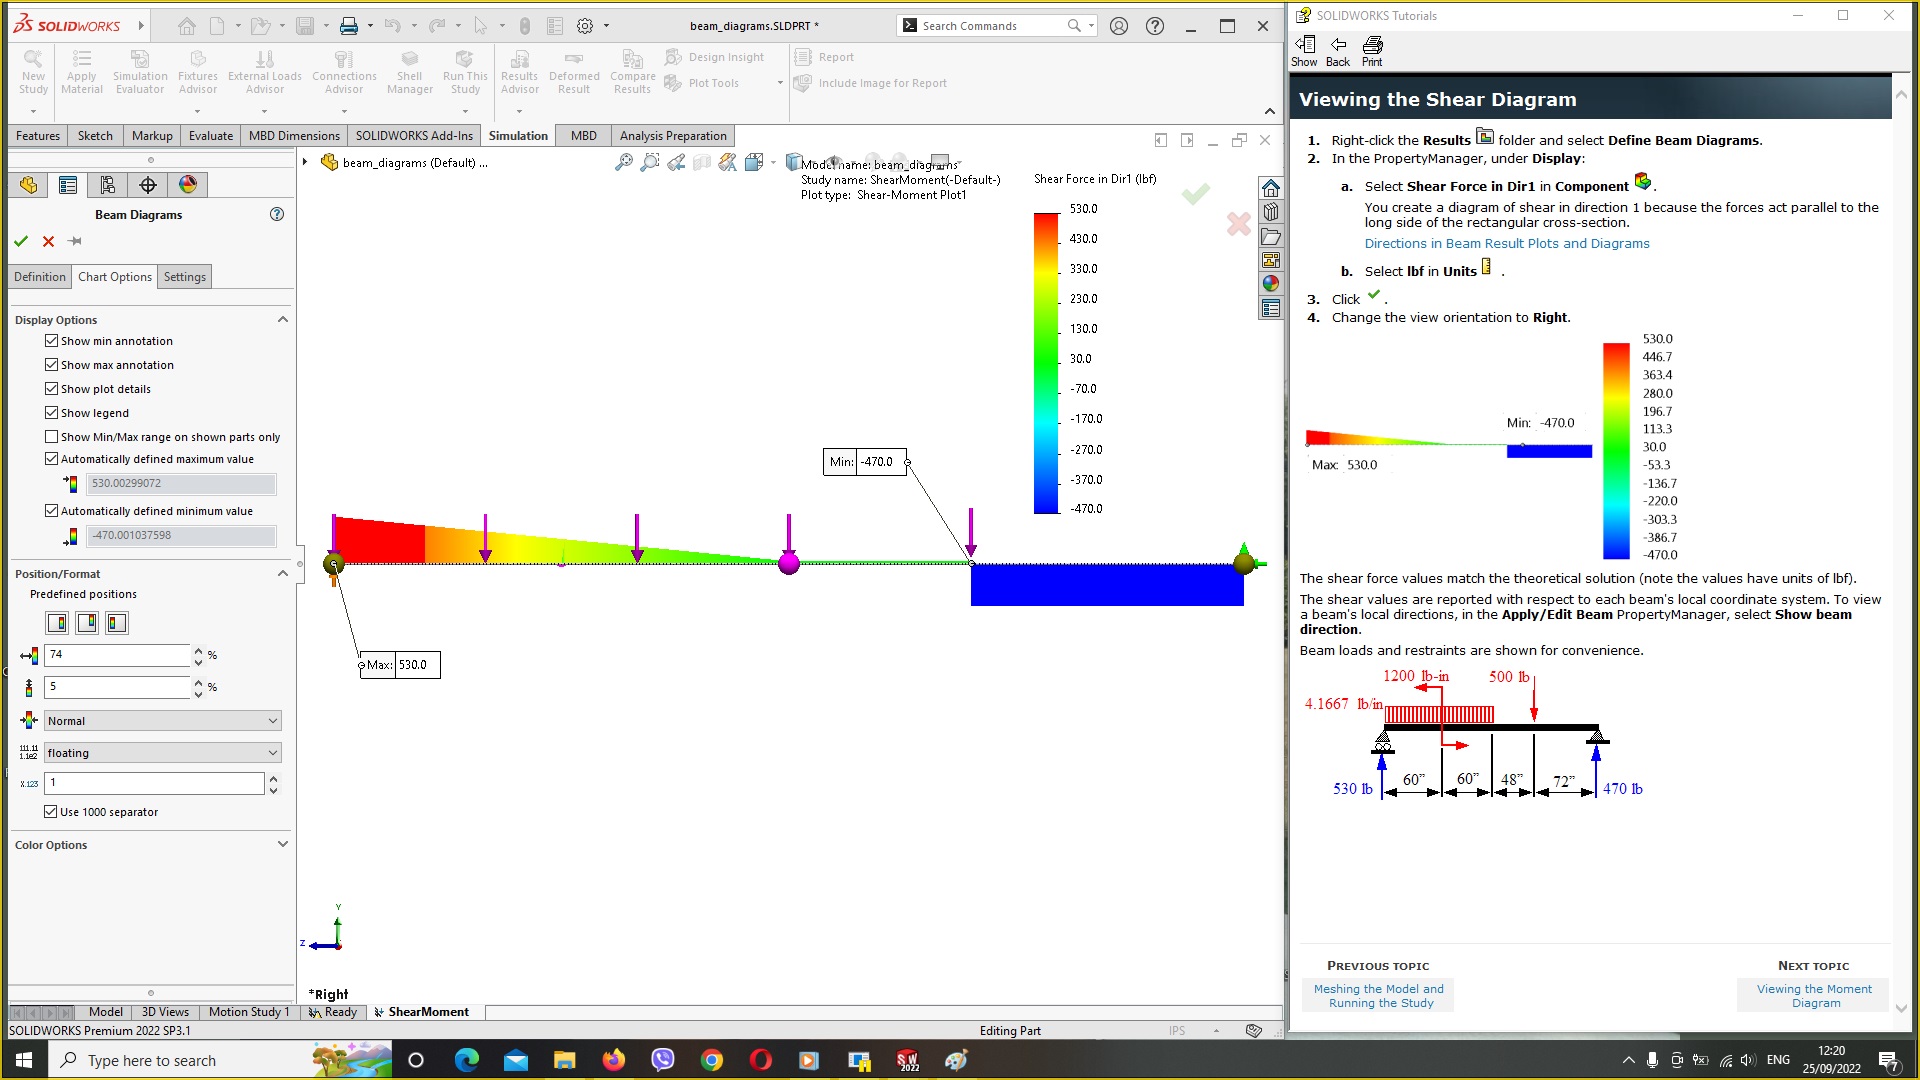Click Show in Tutorials window

pyautogui.click(x=1304, y=51)
